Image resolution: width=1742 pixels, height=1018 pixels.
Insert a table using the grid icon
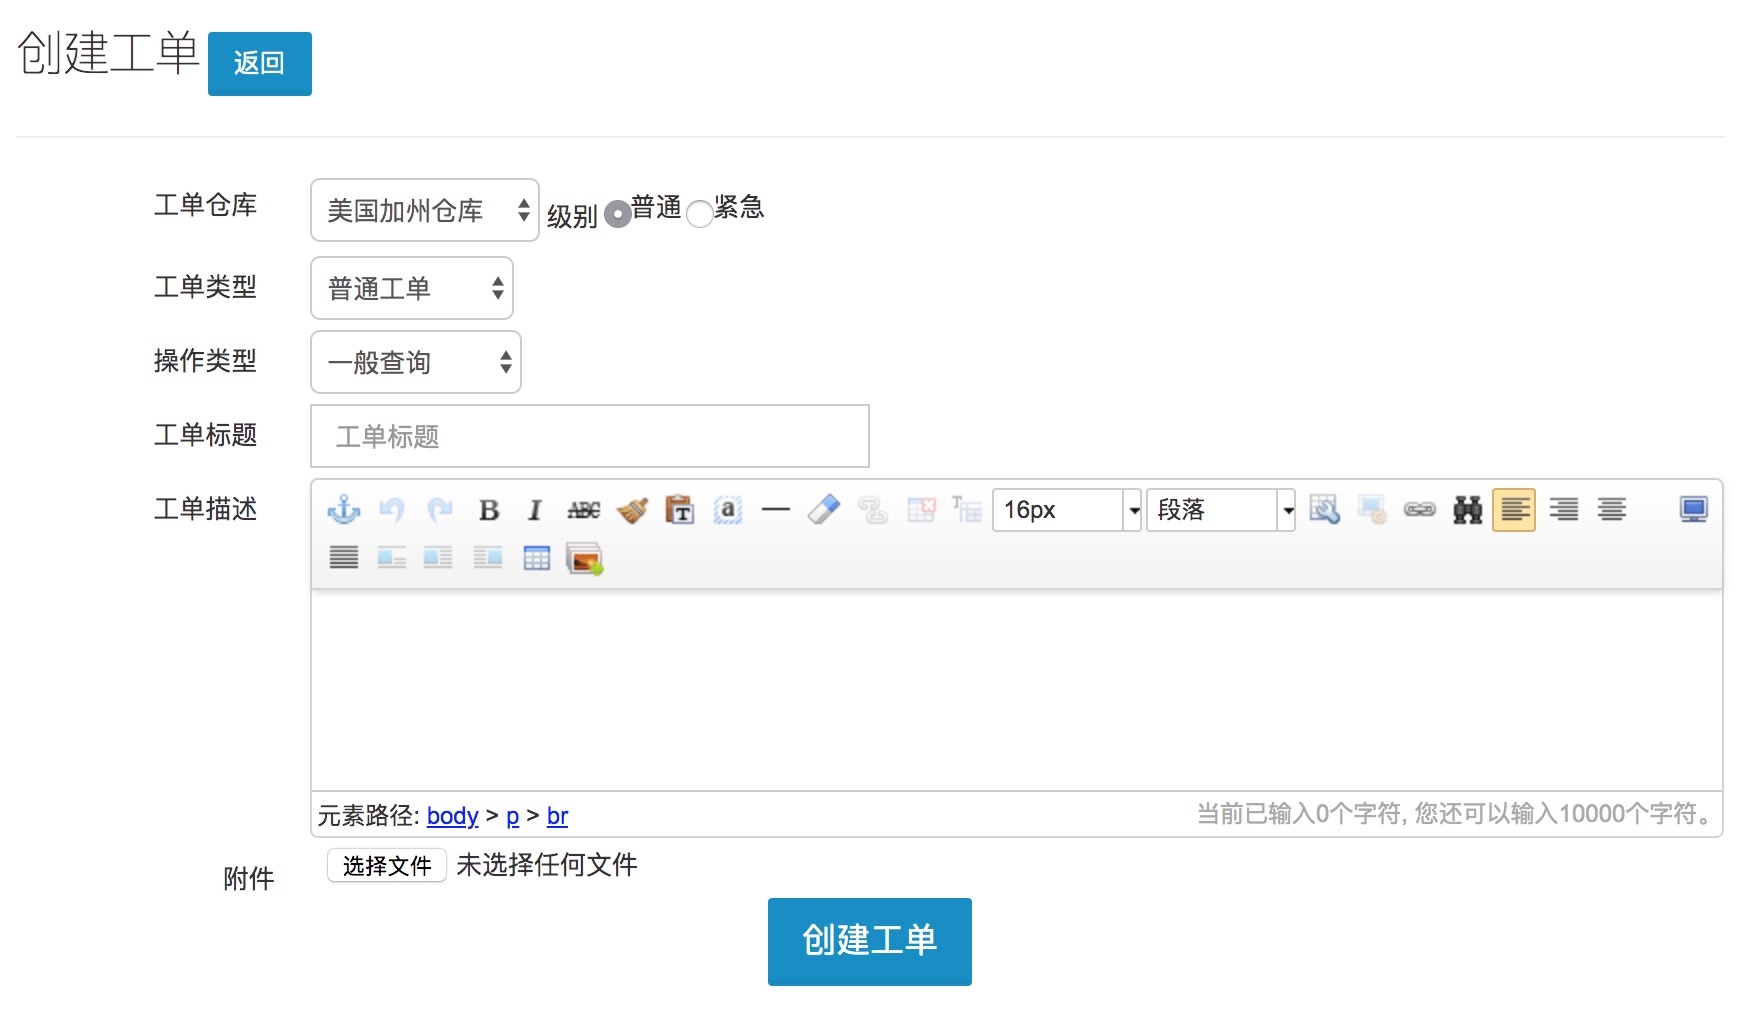[537, 558]
